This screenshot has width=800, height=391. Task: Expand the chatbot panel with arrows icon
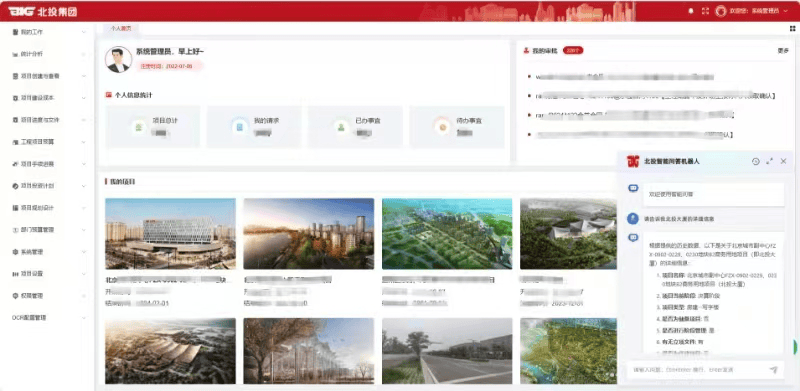tap(769, 161)
